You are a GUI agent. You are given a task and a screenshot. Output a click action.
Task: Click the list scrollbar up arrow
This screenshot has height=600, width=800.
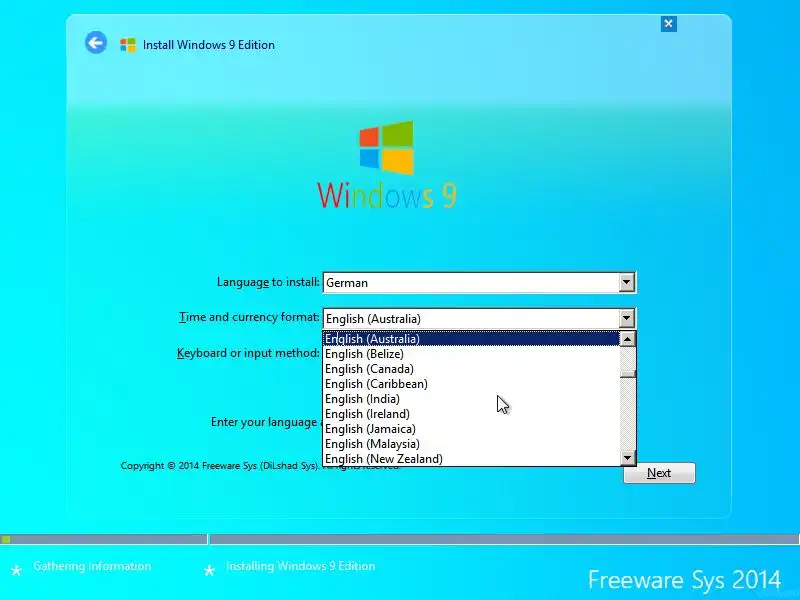pos(628,339)
